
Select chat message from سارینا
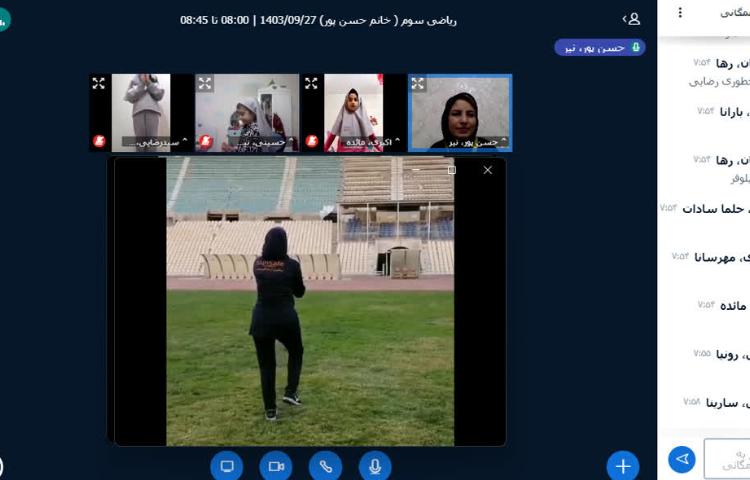coord(717,403)
